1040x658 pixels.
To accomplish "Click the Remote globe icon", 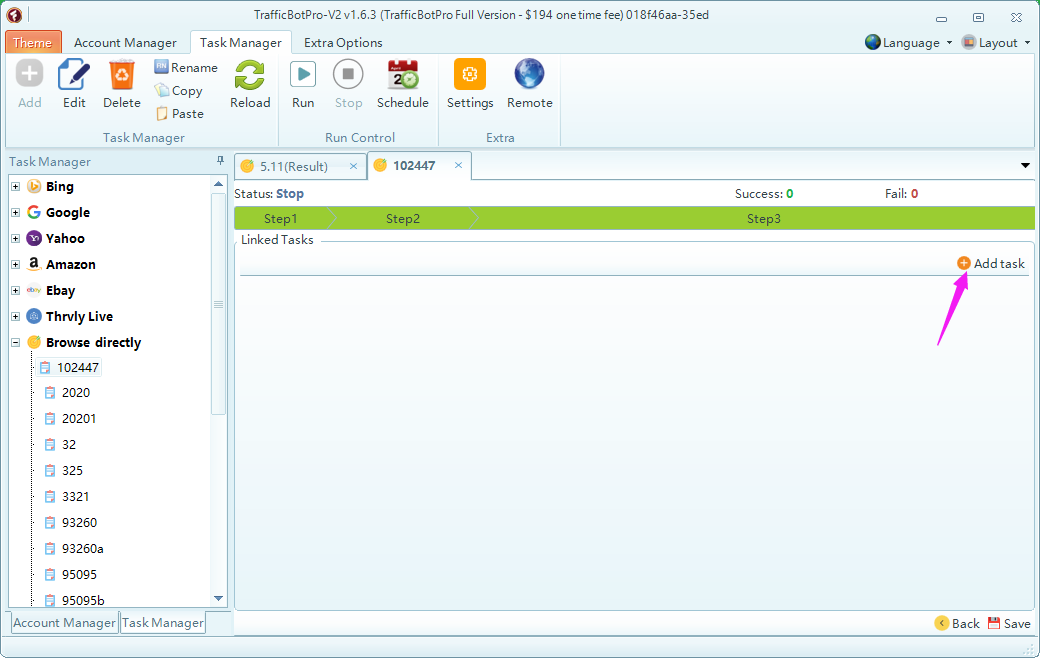I will [x=529, y=76].
